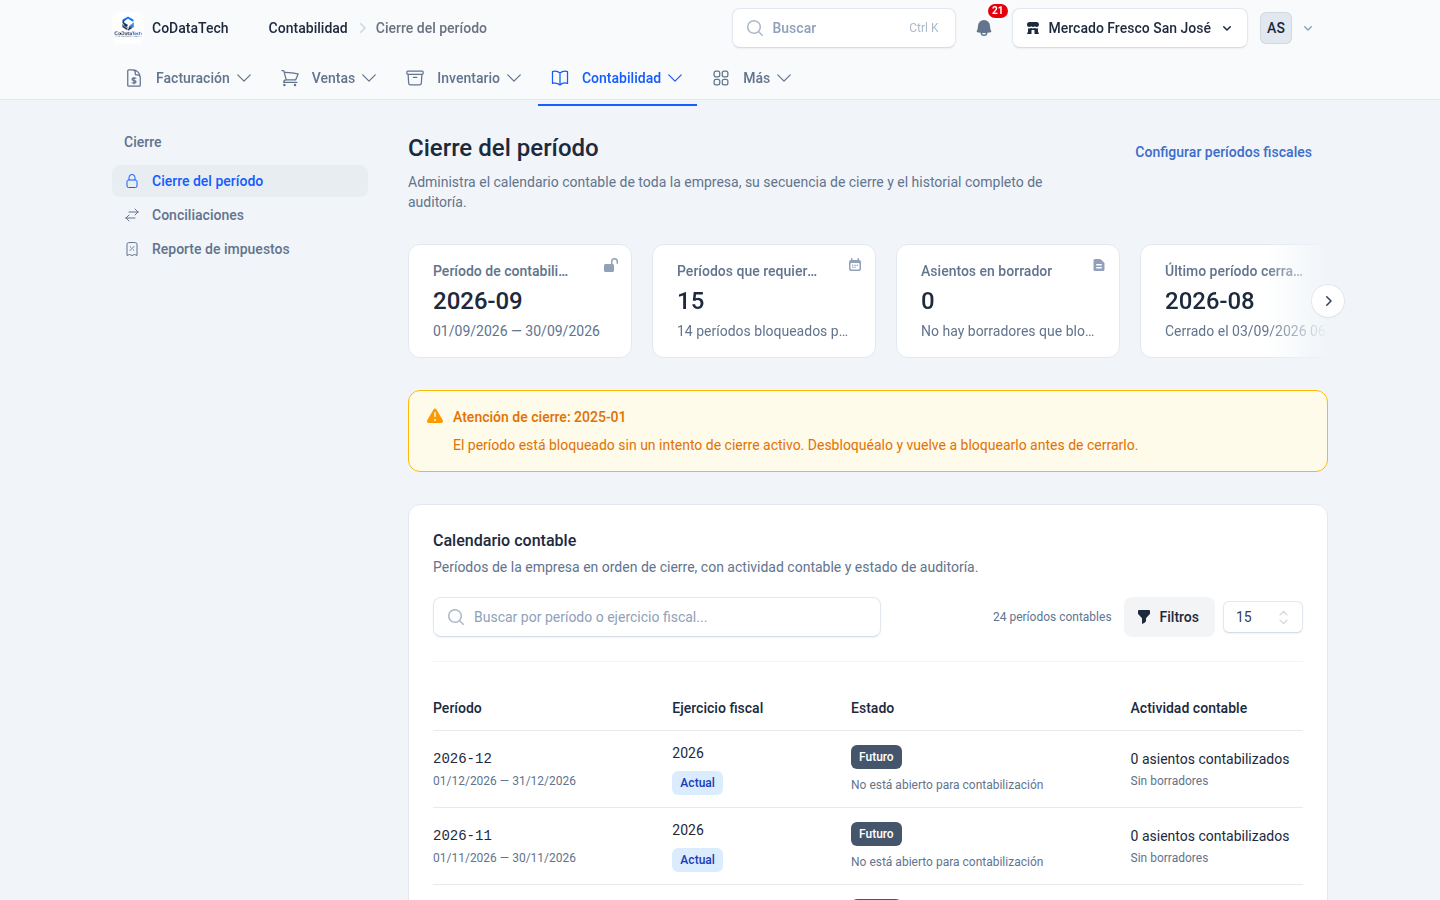Click the Inventario box icon
This screenshot has height=900, width=1440.
click(415, 78)
